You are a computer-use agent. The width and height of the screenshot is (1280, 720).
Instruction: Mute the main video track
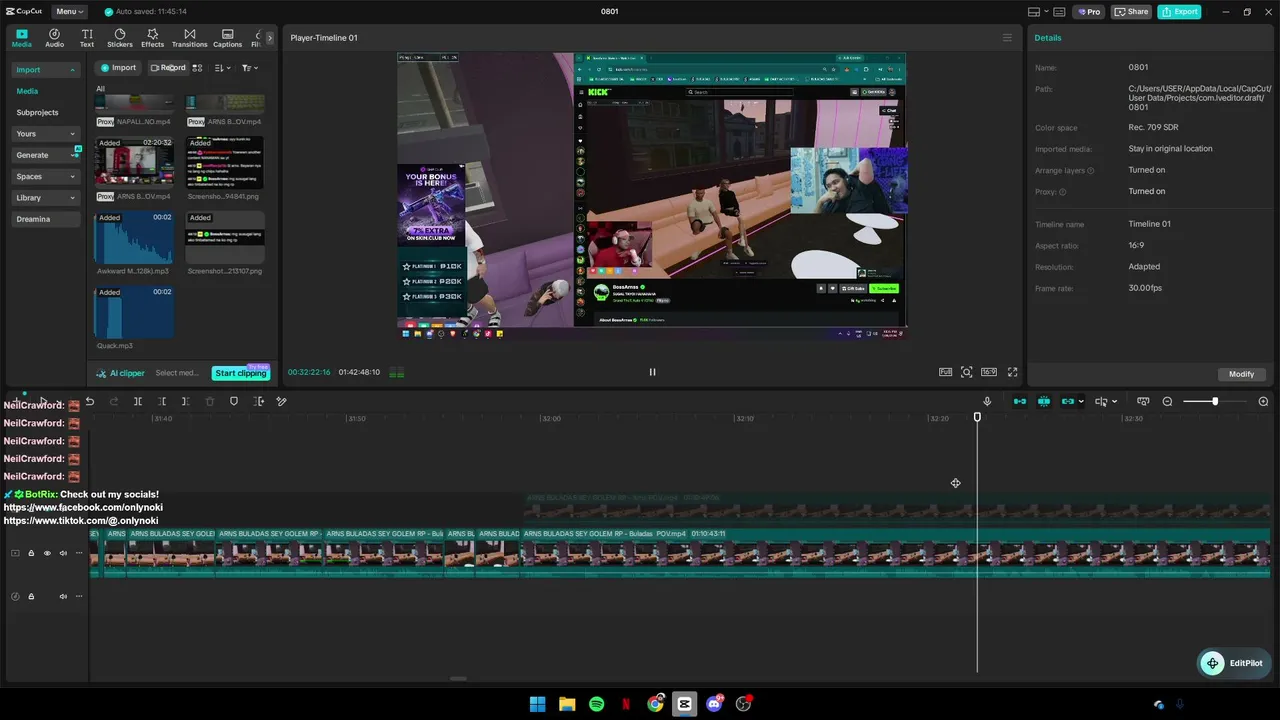pyautogui.click(x=63, y=553)
